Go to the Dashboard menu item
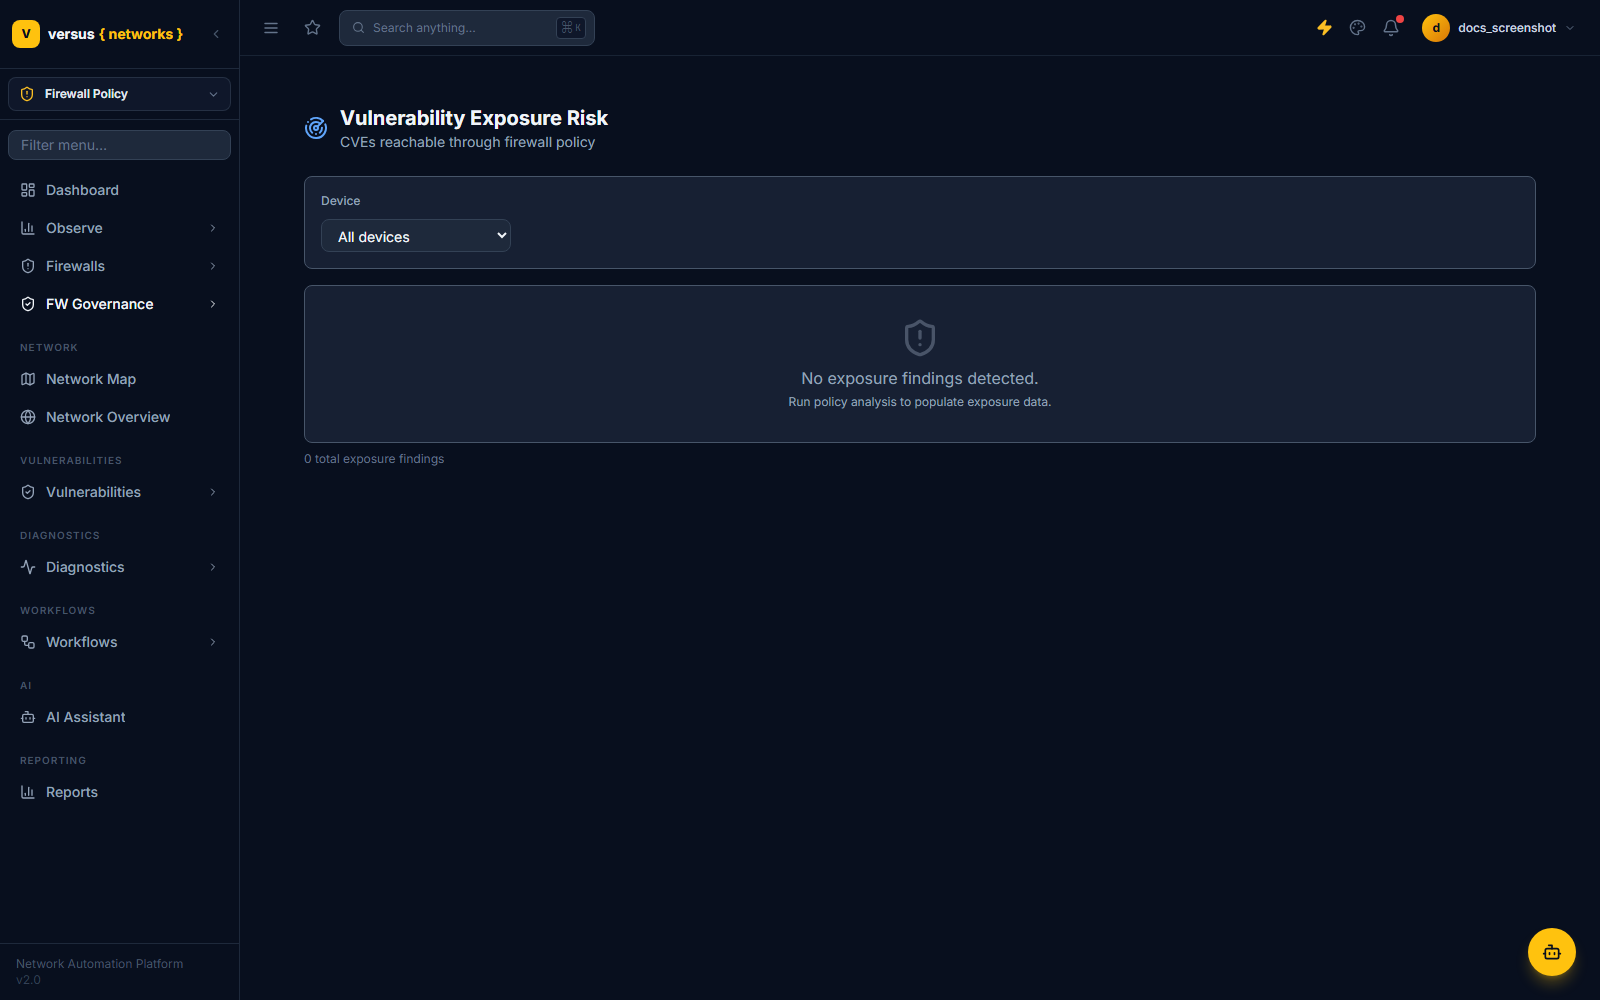1600x1000 pixels. click(120, 190)
